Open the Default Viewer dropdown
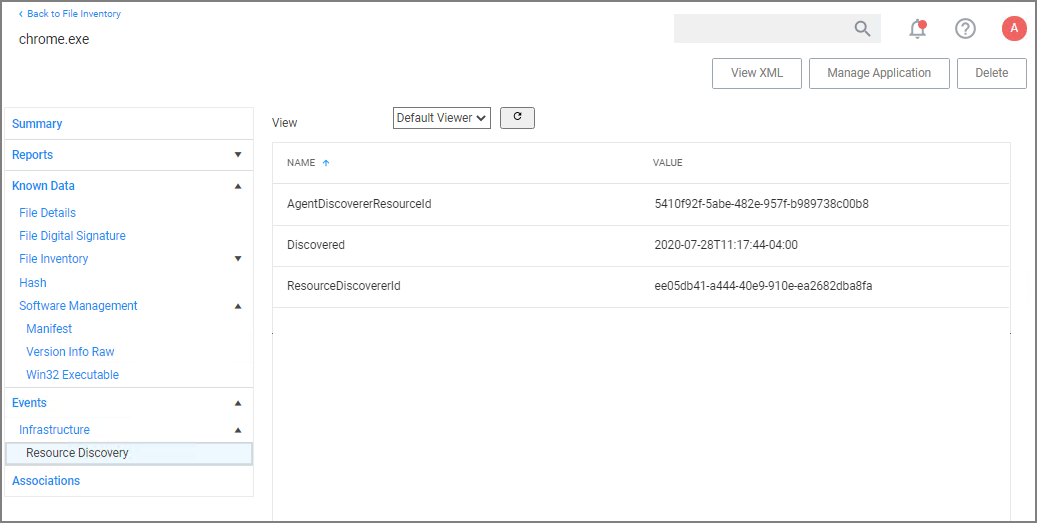This screenshot has width=1037, height=523. point(441,118)
